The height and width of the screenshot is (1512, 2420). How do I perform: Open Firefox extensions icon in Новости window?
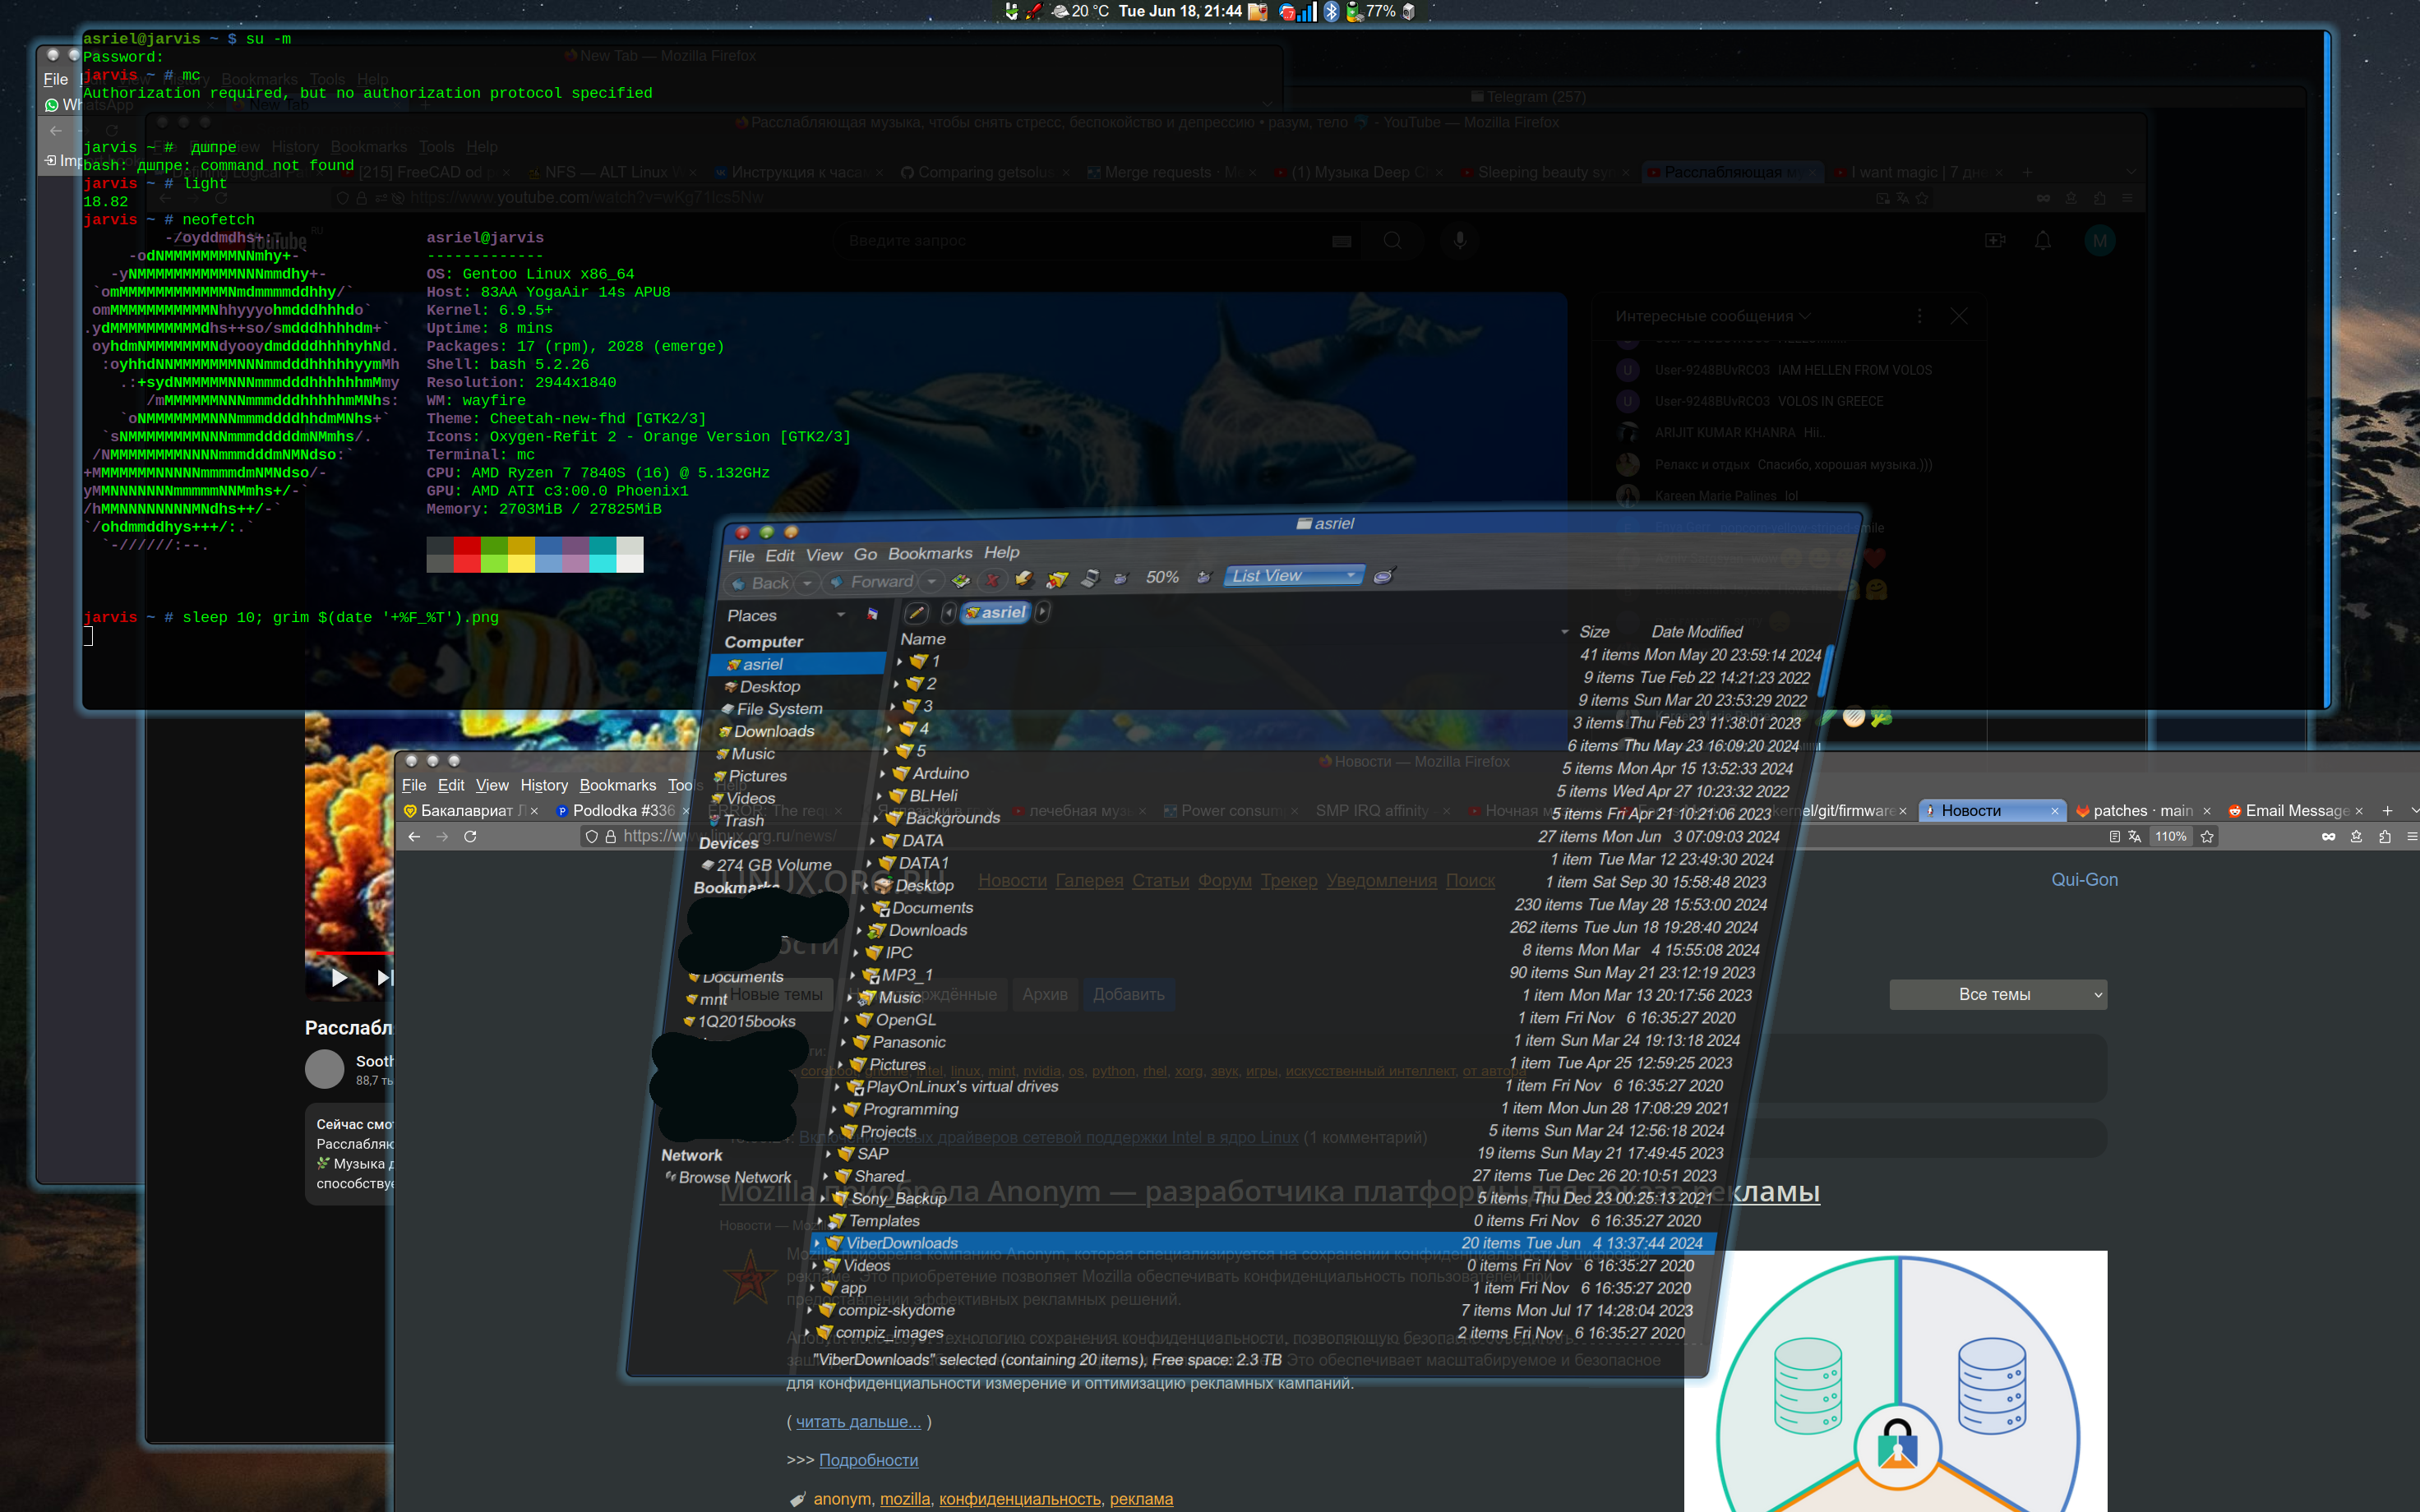click(2384, 836)
